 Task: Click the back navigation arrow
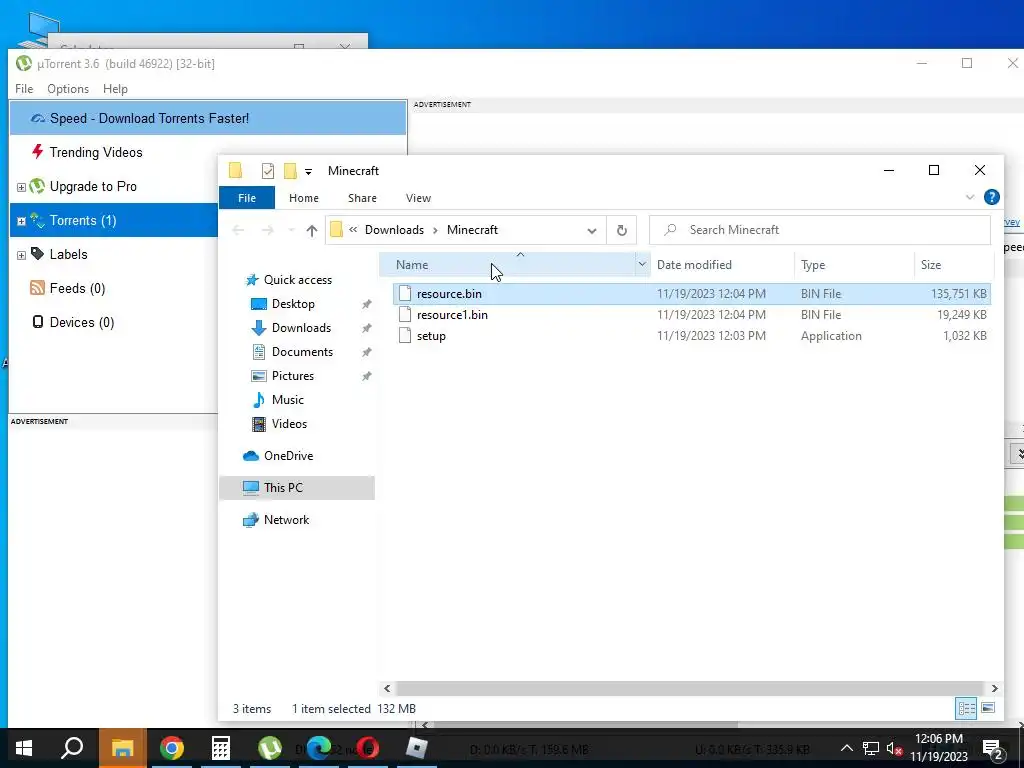tap(238, 230)
